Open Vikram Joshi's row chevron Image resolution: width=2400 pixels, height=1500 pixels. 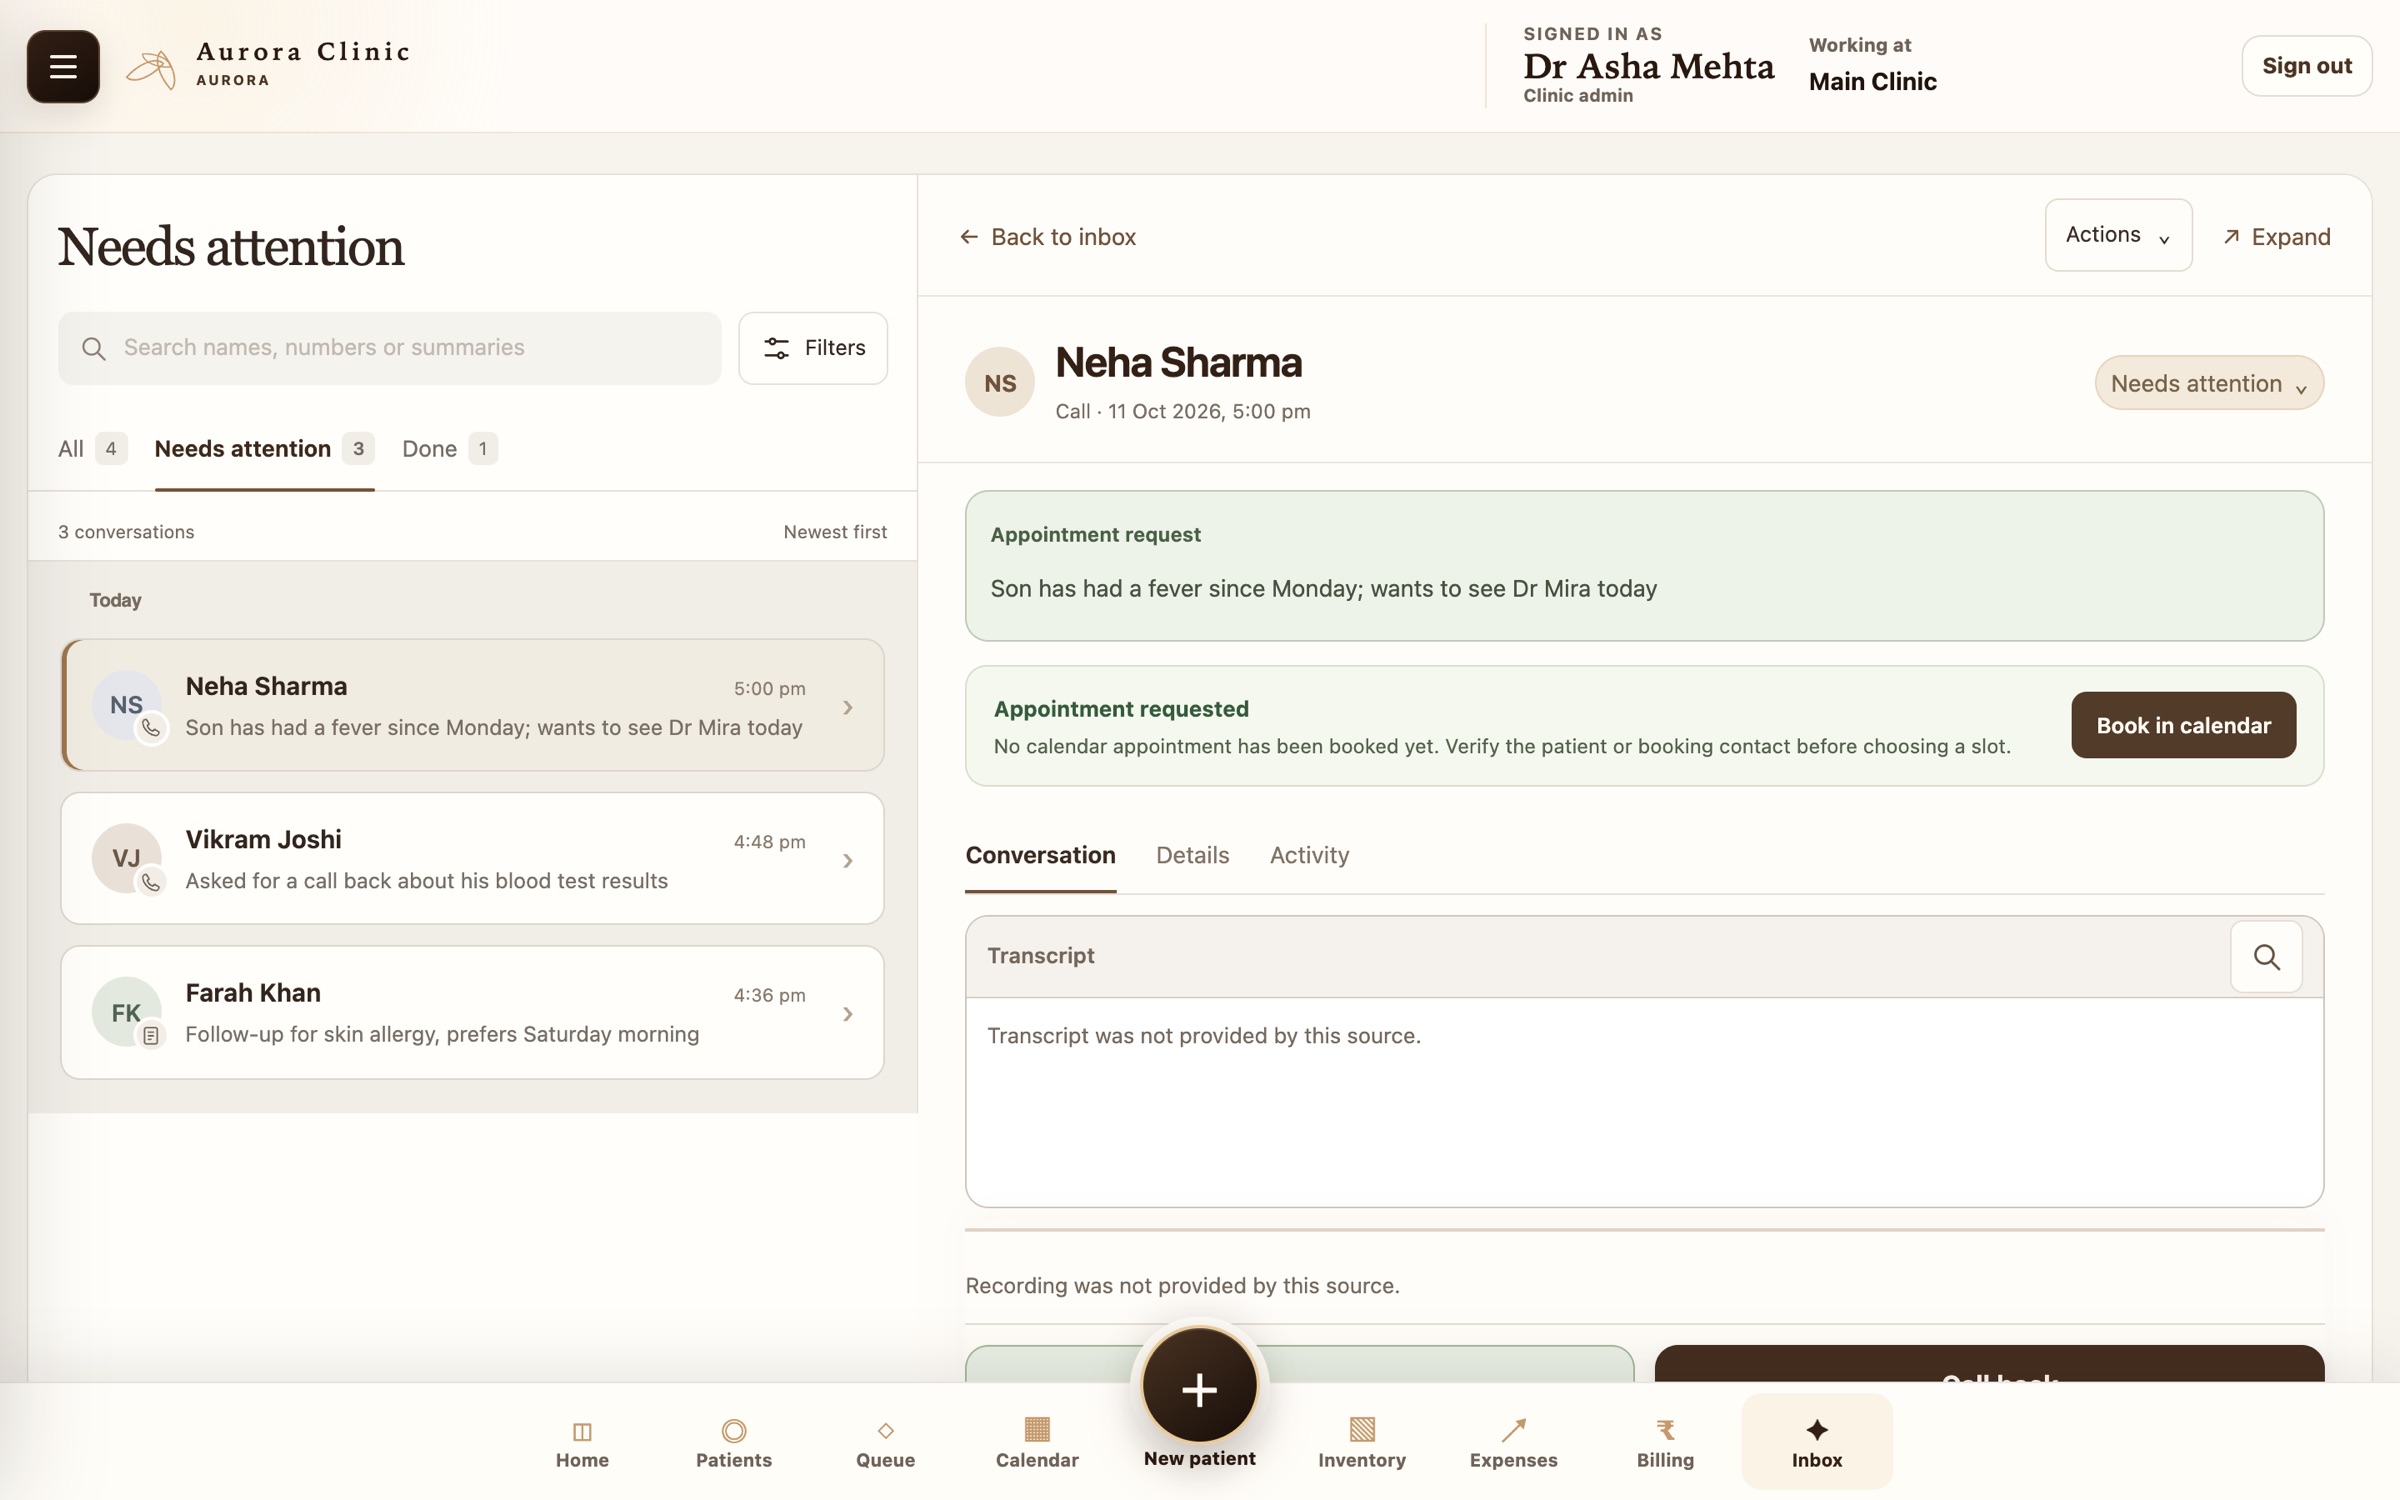[848, 860]
